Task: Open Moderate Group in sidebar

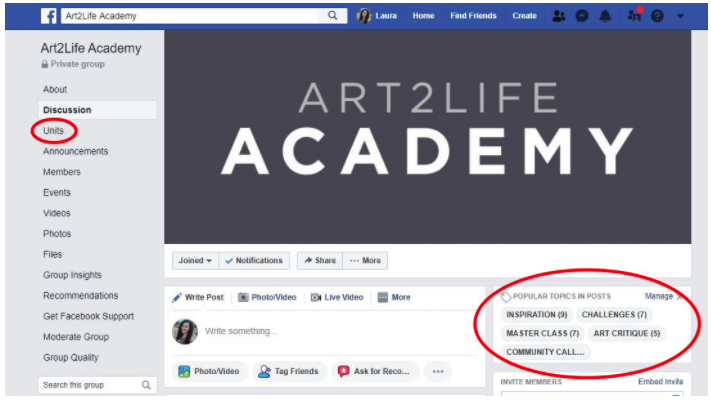Action: pos(76,337)
